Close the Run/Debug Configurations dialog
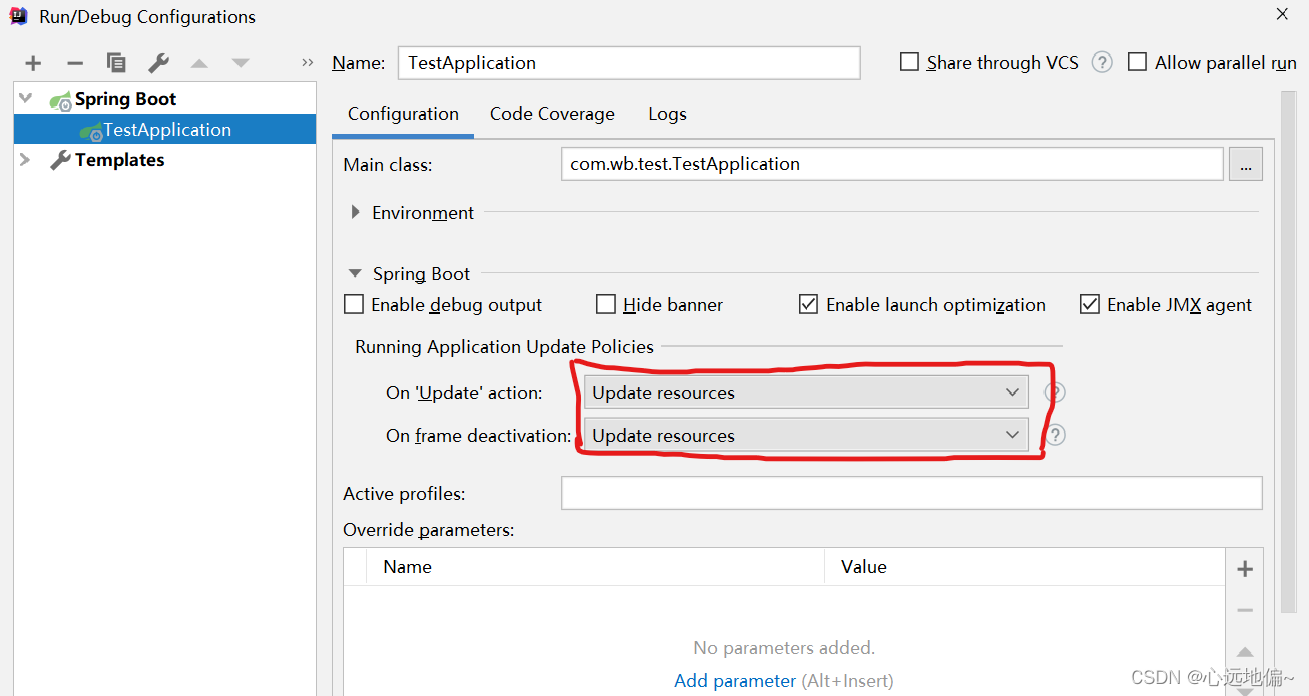 pyautogui.click(x=1282, y=14)
